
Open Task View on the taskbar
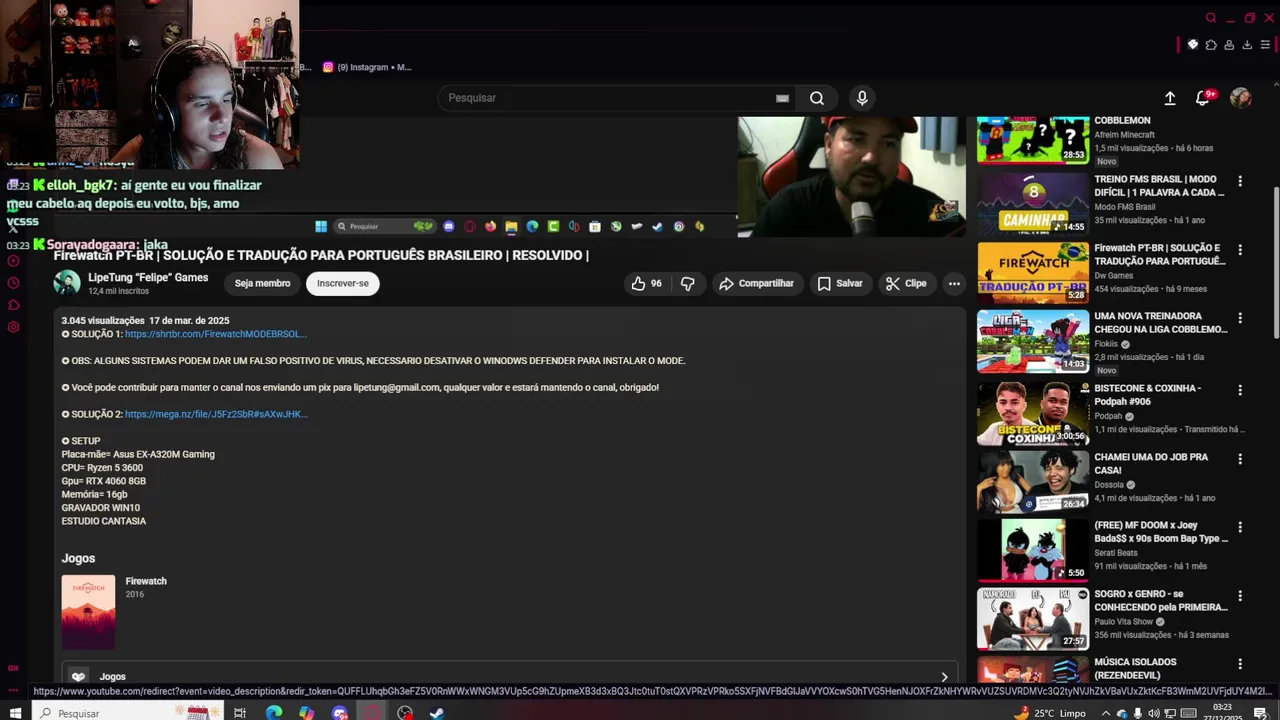click(240, 713)
